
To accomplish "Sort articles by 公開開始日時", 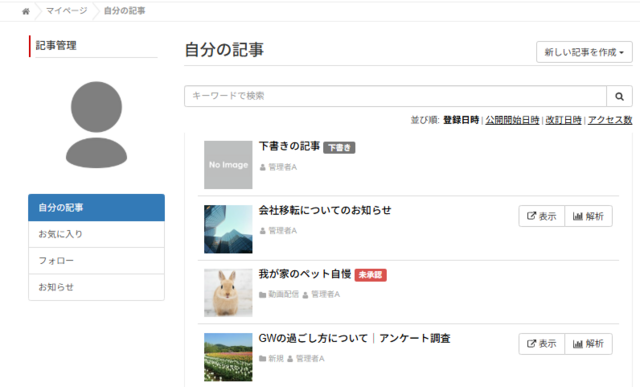I will [512, 120].
